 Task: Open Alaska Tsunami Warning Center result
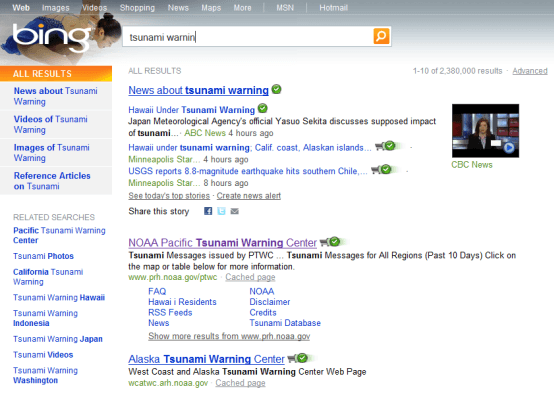[x=206, y=359]
